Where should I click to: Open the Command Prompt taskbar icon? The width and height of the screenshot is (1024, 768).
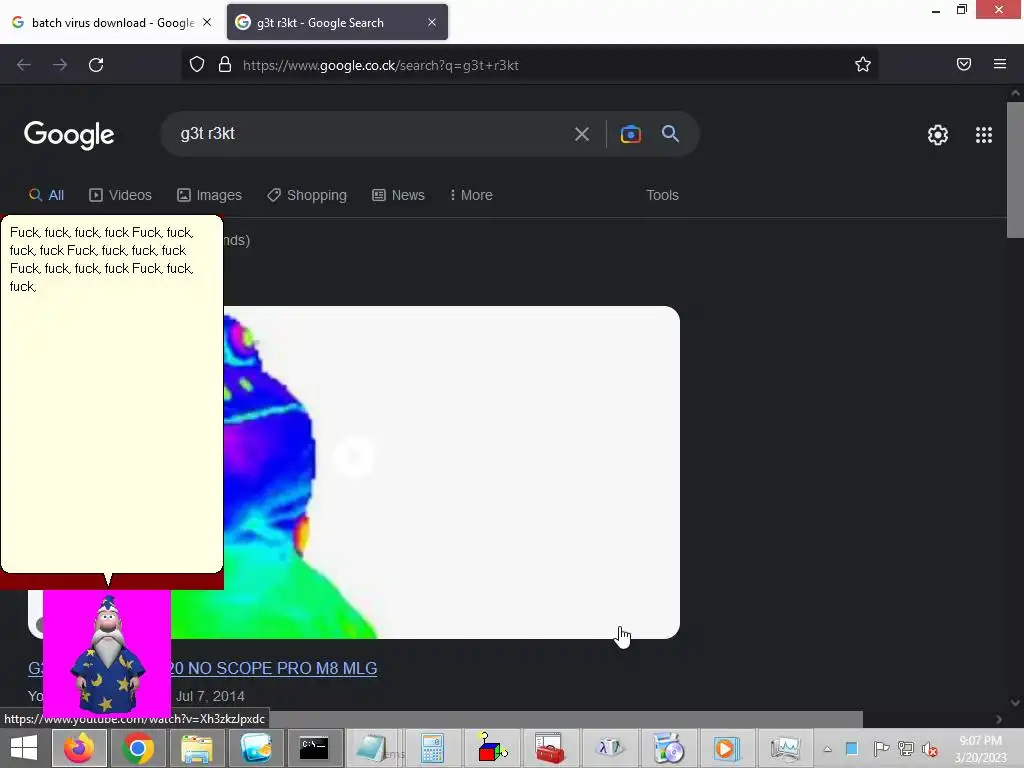pyautogui.click(x=314, y=748)
